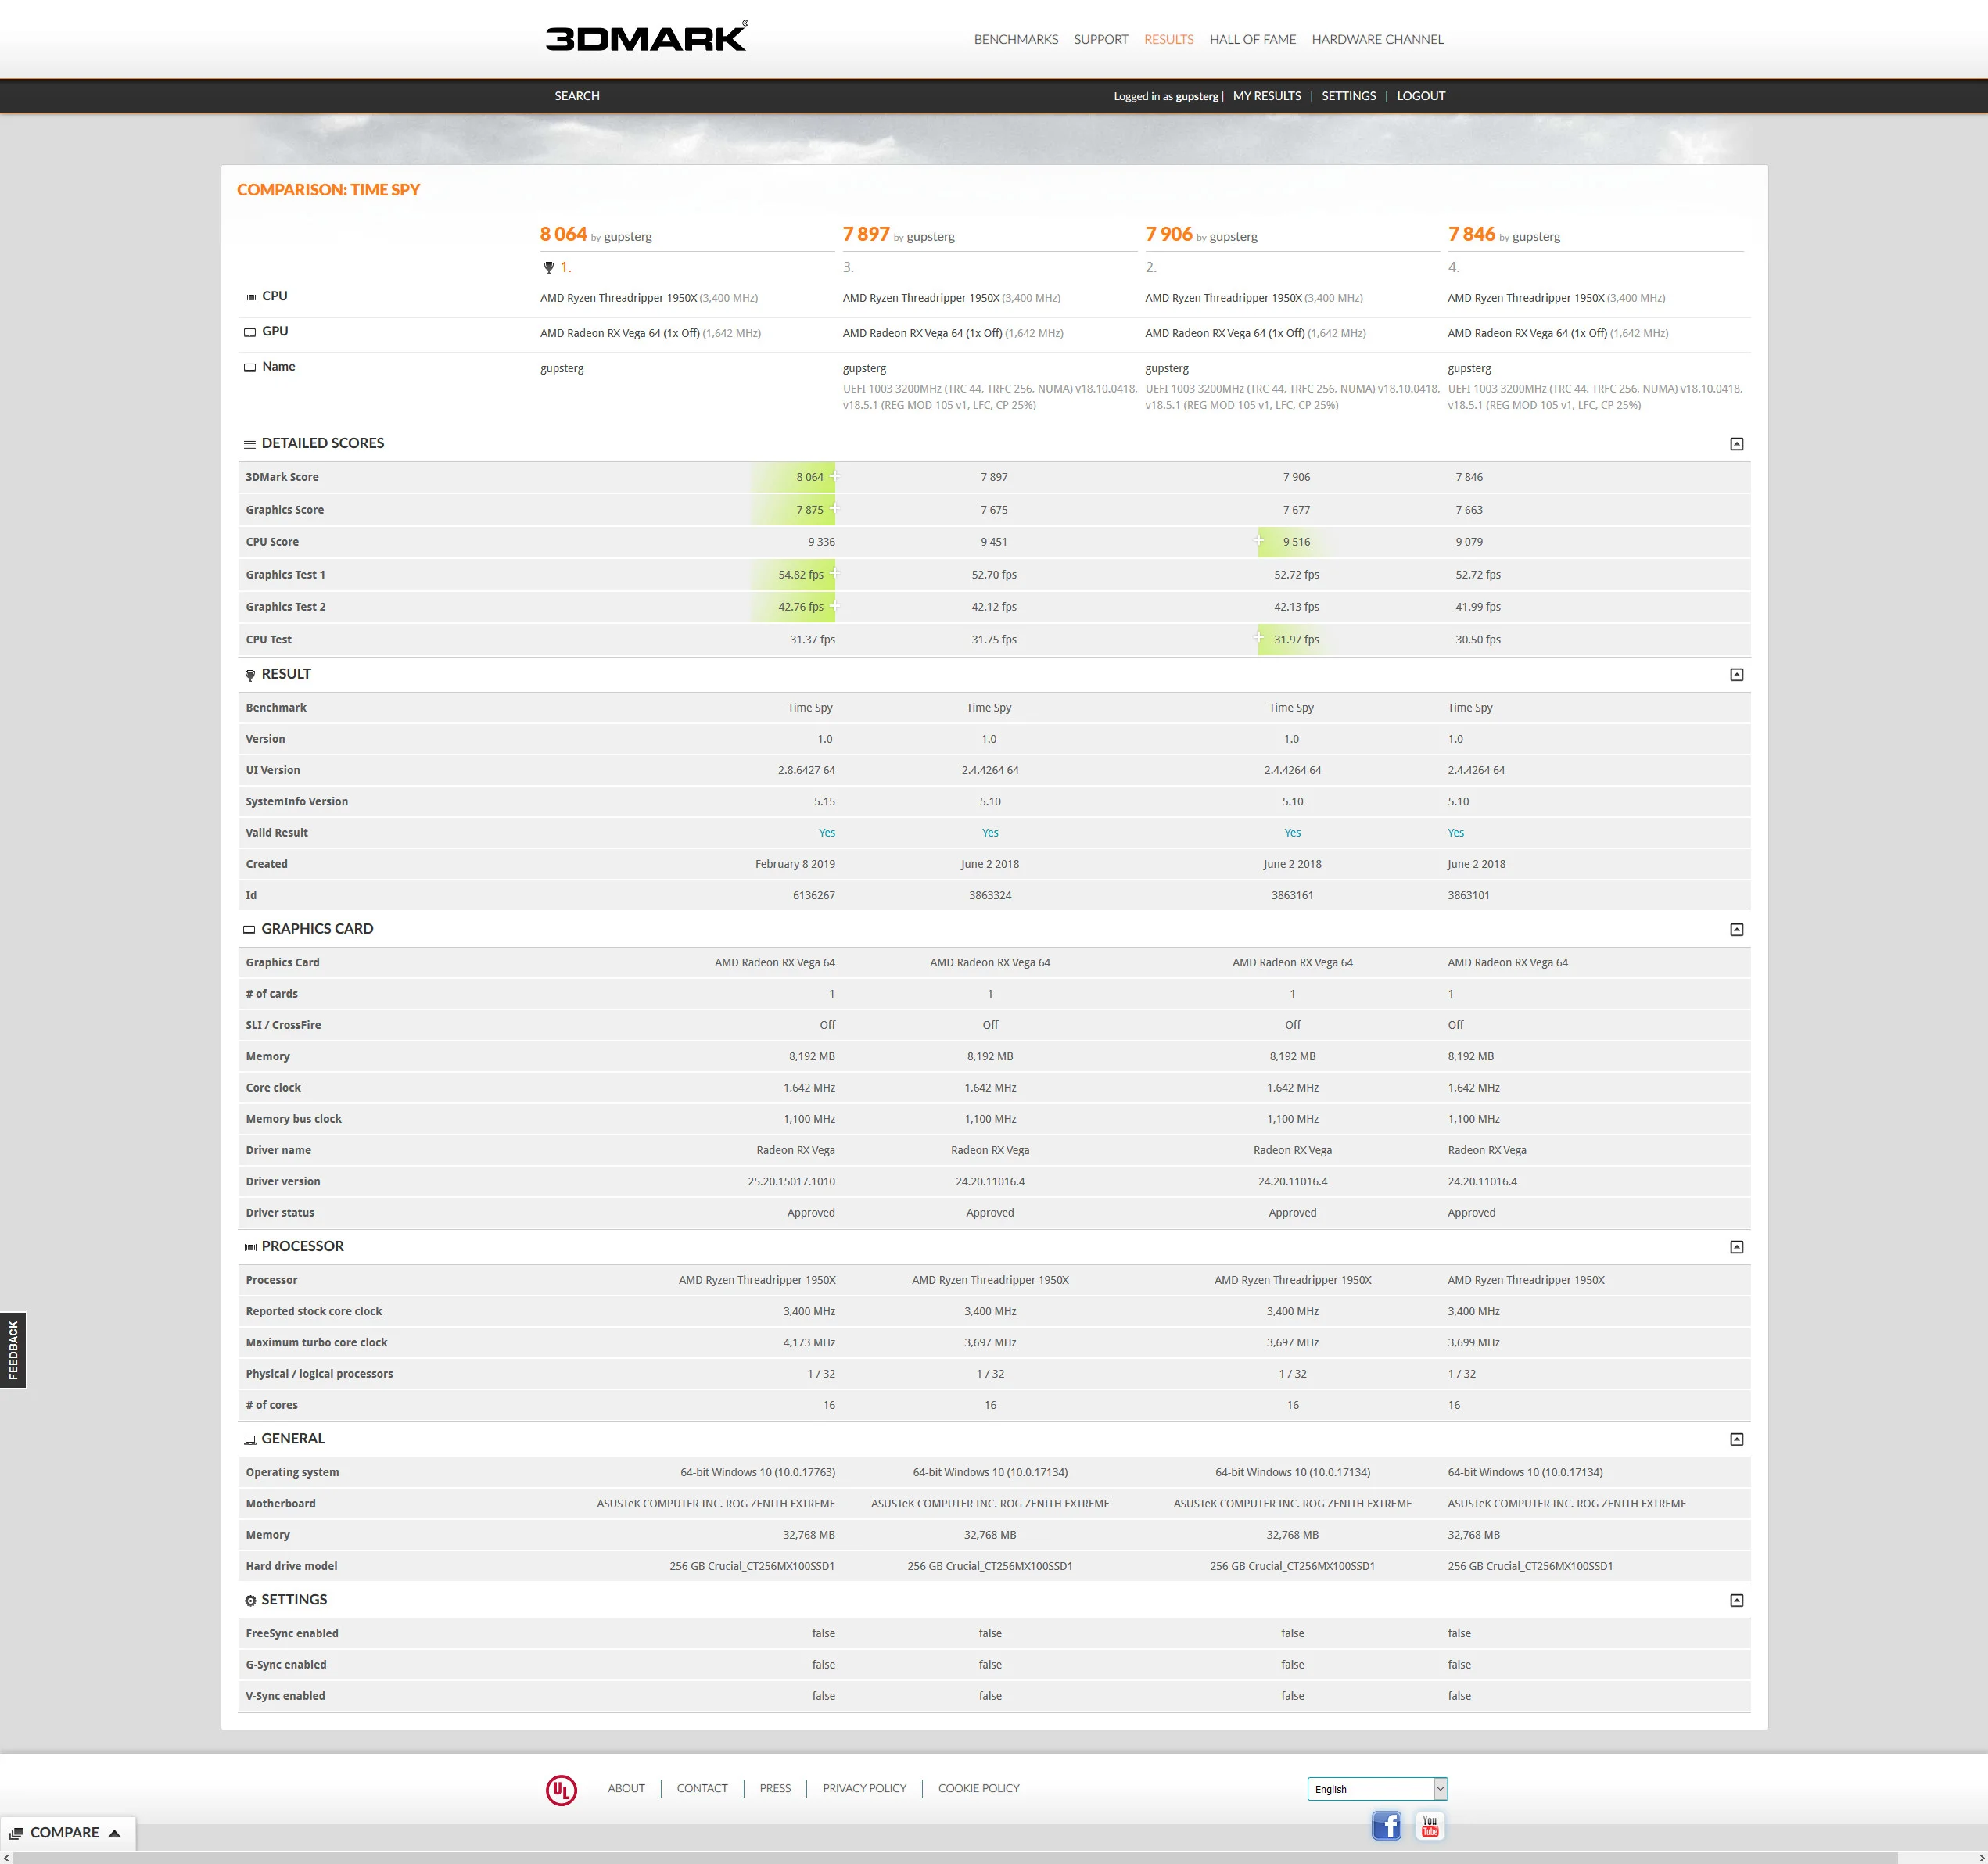Viewport: 1988px width, 1864px height.
Task: Click the Contact footer link
Action: pyautogui.click(x=702, y=1788)
